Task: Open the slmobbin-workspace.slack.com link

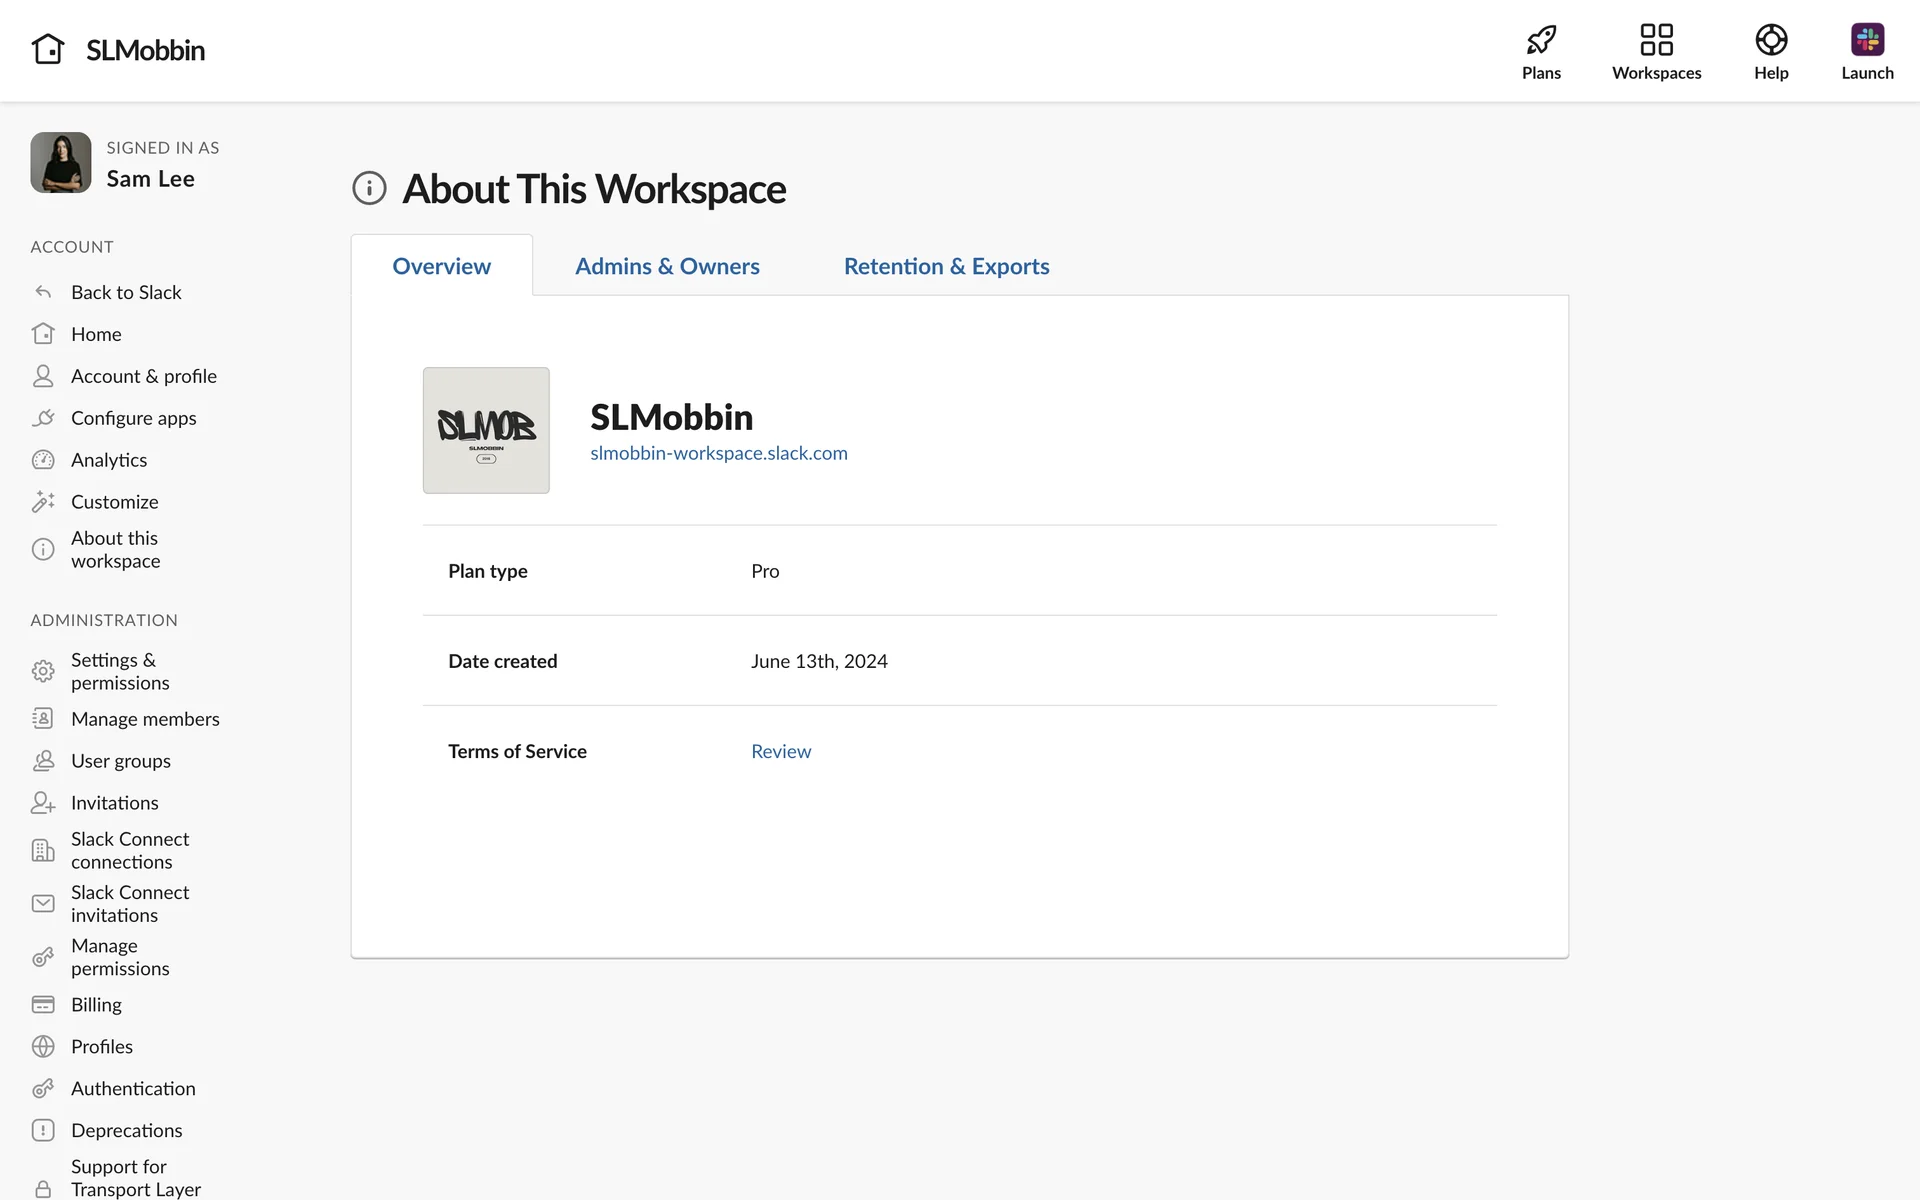Action: [x=718, y=453]
